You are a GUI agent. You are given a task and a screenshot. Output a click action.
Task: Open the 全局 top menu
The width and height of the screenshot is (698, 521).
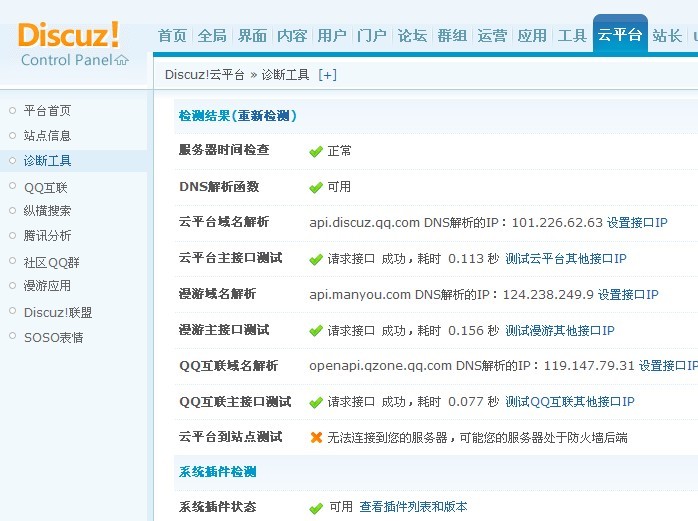point(212,36)
